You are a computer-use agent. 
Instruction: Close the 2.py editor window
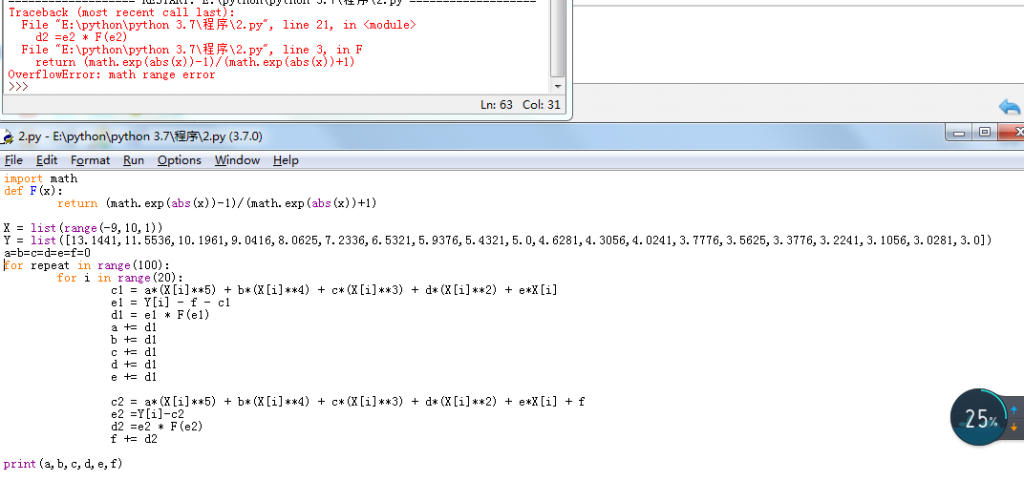(1014, 132)
